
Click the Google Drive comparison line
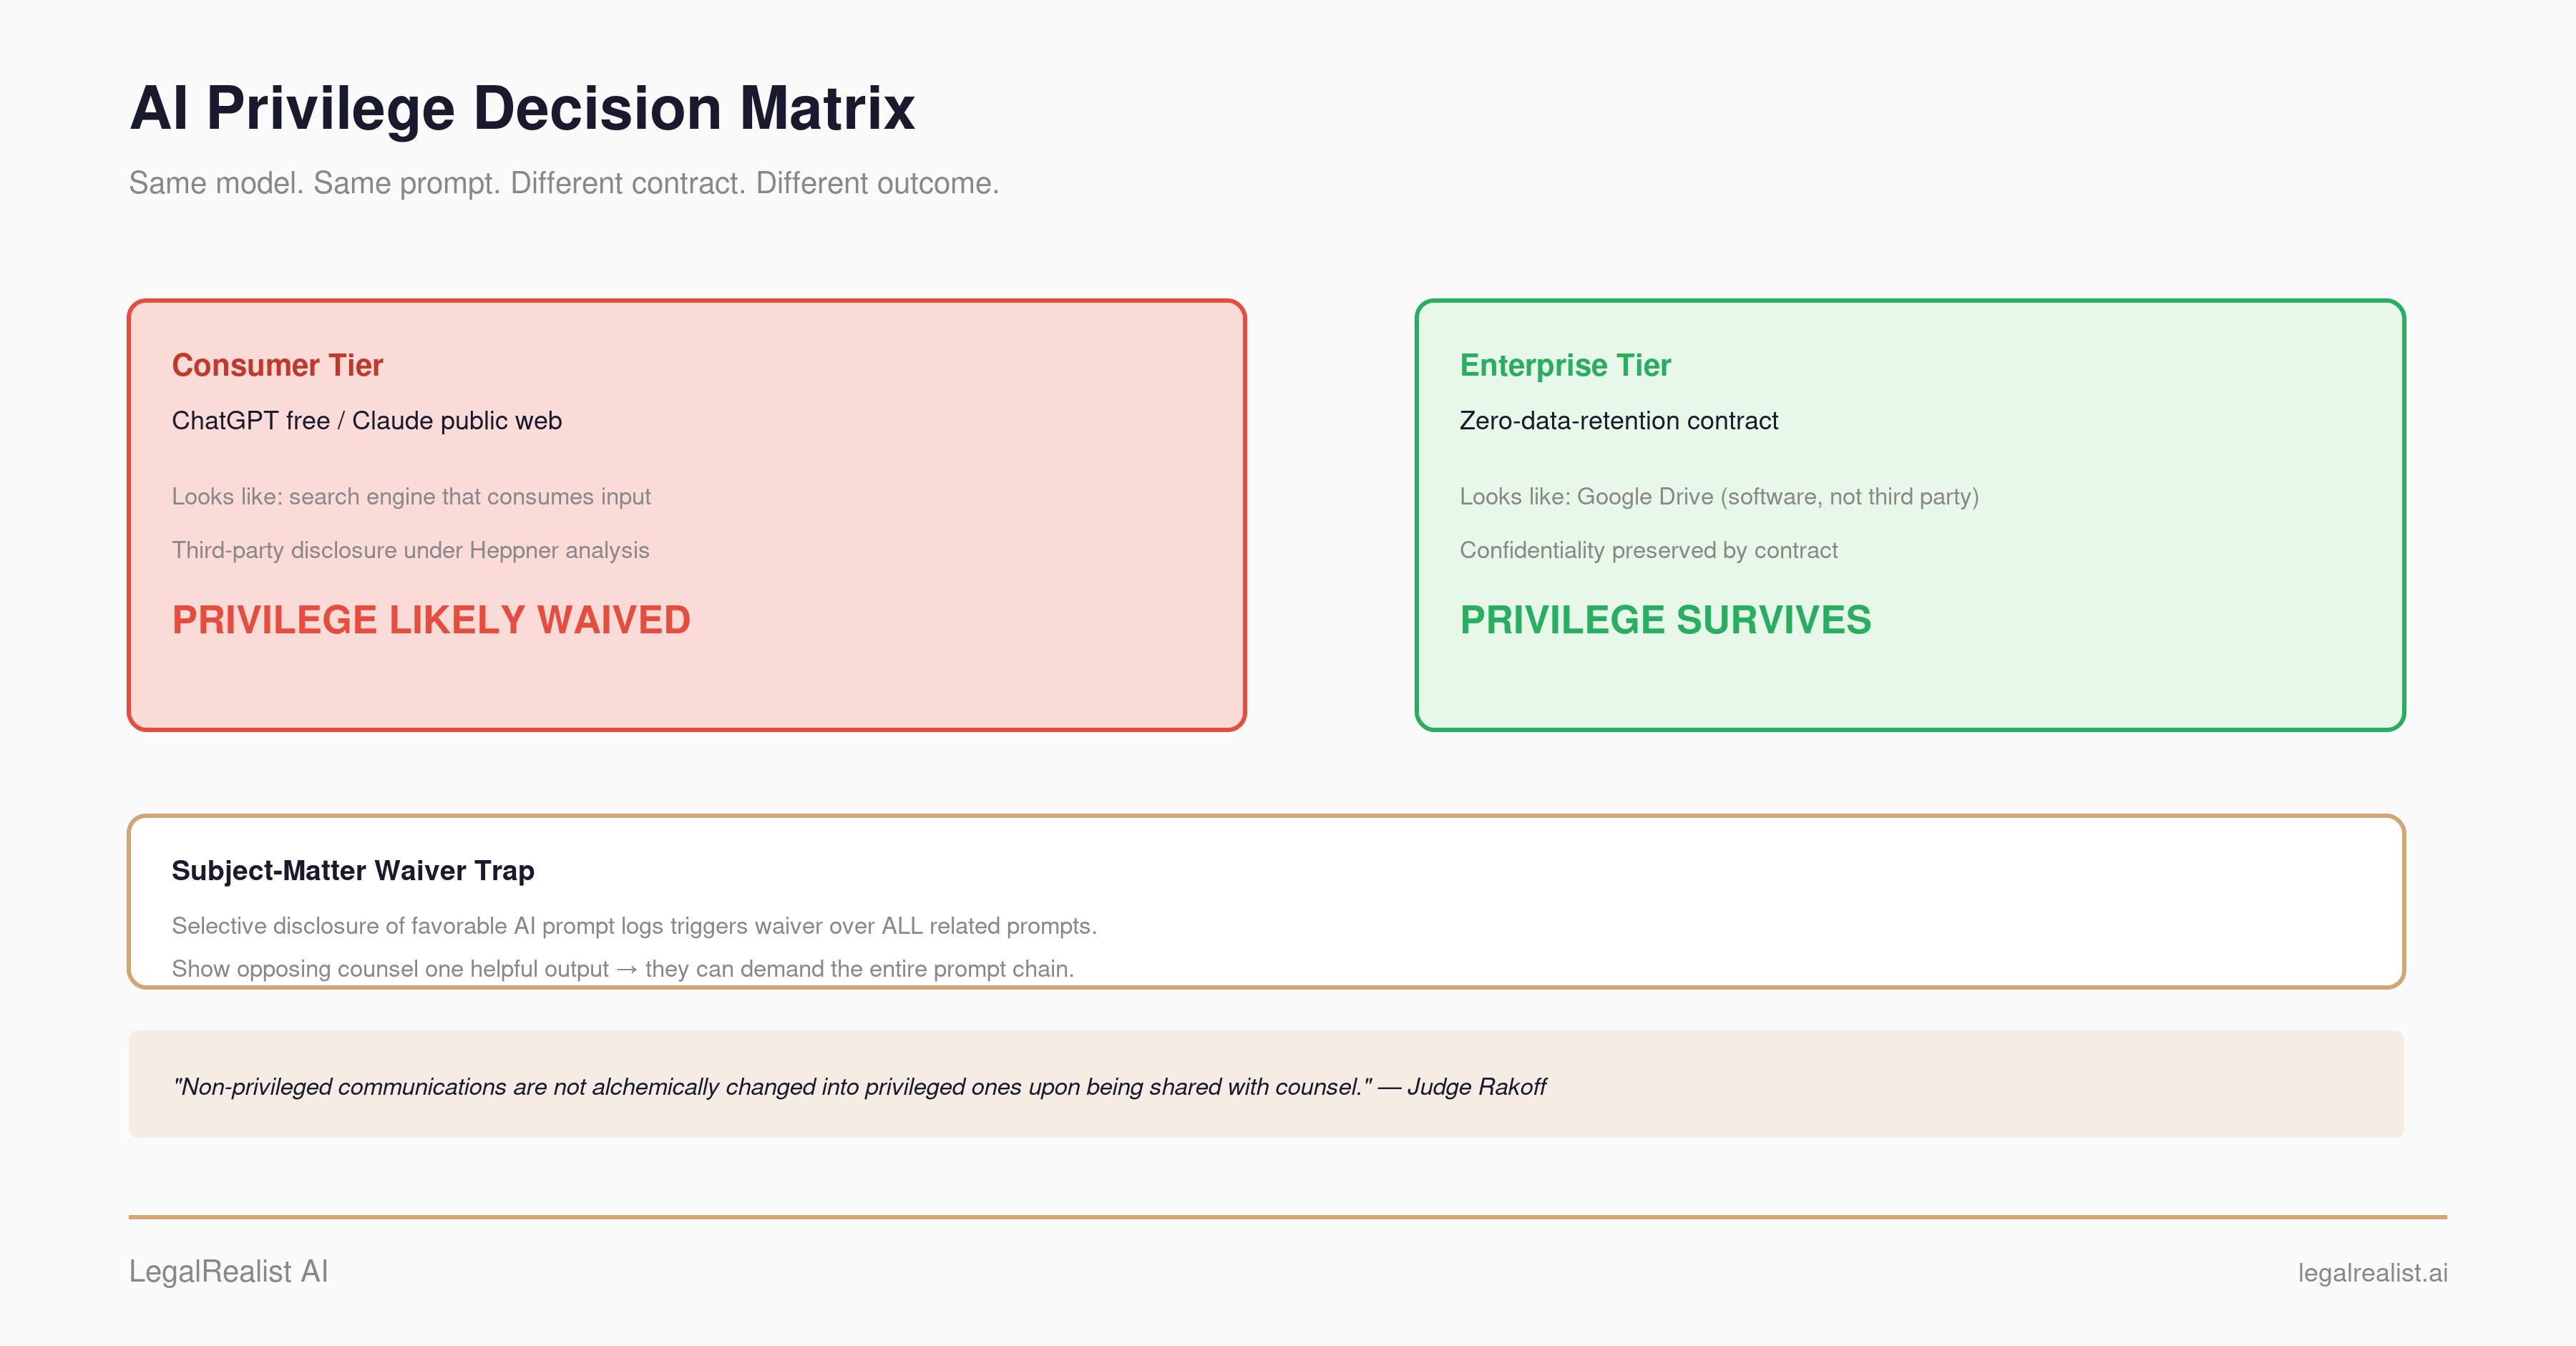pyautogui.click(x=1719, y=497)
